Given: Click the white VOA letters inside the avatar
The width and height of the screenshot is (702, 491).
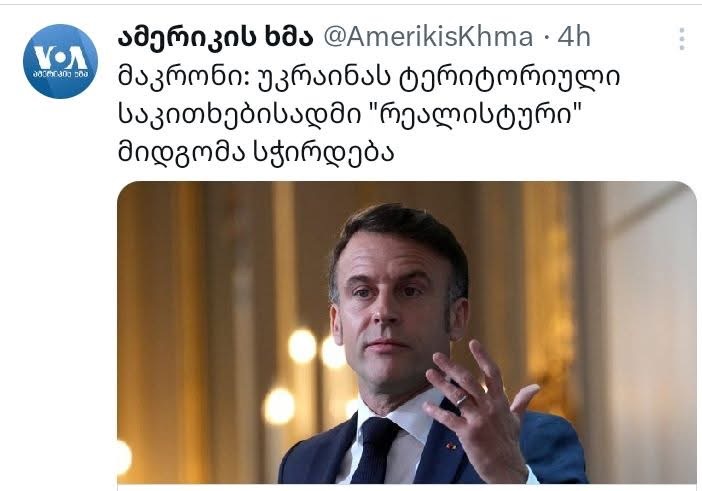Looking at the screenshot, I should (x=60, y=57).
